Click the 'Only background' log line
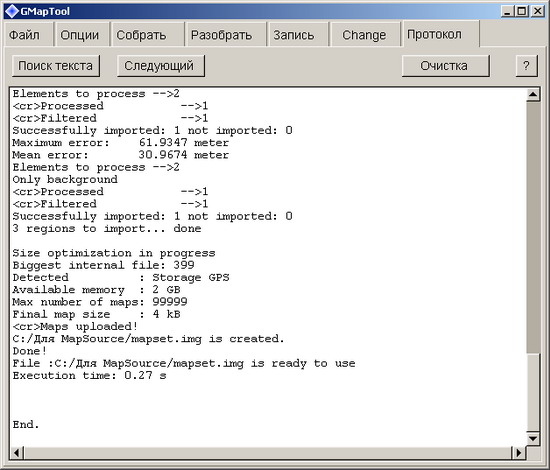The width and height of the screenshot is (550, 470). (x=65, y=180)
